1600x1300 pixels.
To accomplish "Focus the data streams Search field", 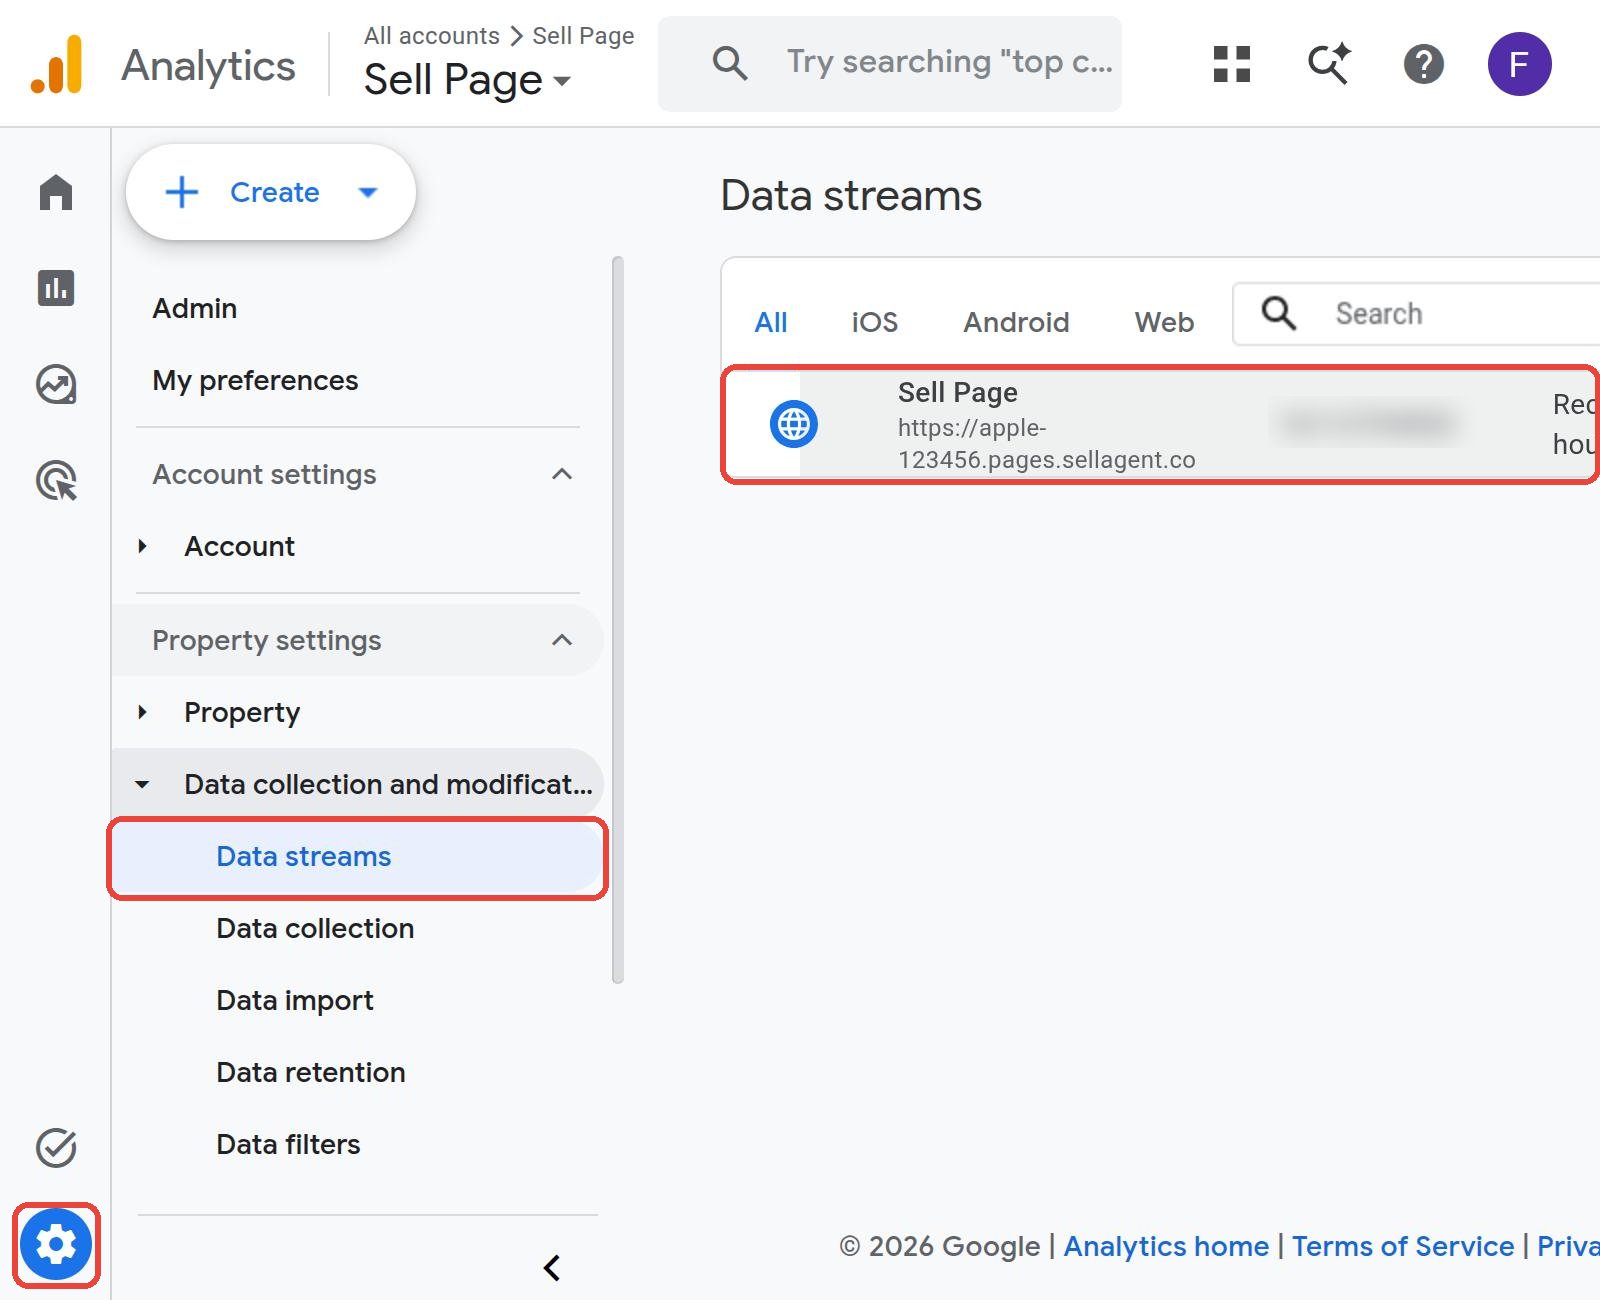I will tap(1416, 314).
